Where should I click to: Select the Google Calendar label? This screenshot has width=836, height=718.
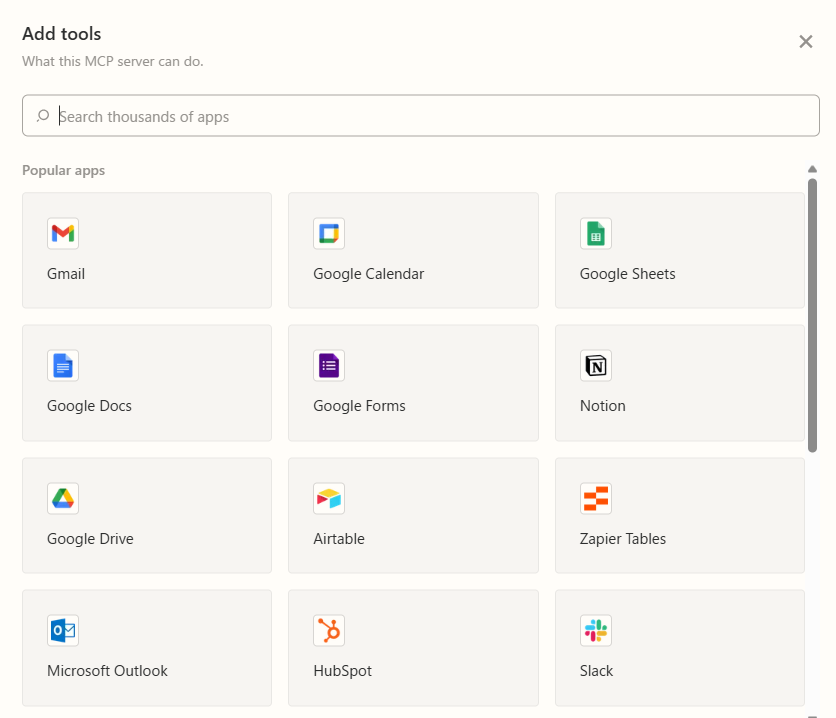pyautogui.click(x=368, y=274)
